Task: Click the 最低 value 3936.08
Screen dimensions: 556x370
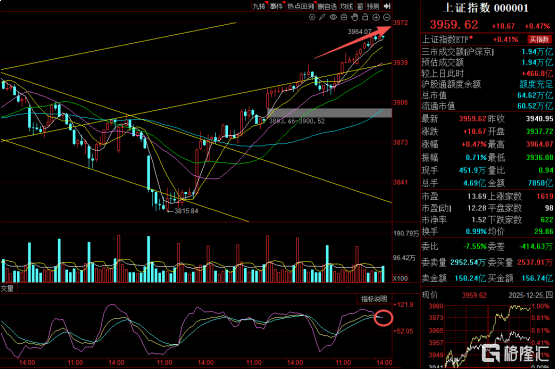Action: 539,158
